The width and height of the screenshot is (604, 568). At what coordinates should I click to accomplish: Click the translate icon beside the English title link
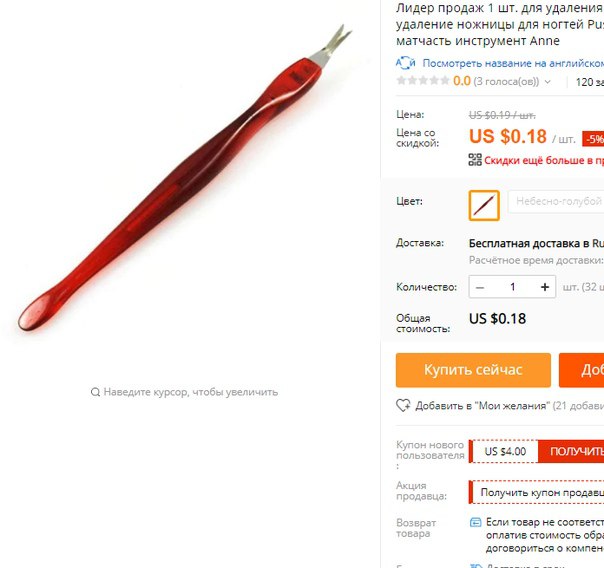[x=406, y=63]
